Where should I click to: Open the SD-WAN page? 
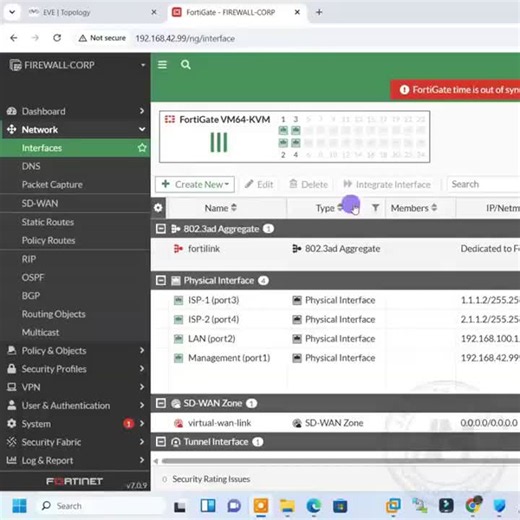pos(40,203)
